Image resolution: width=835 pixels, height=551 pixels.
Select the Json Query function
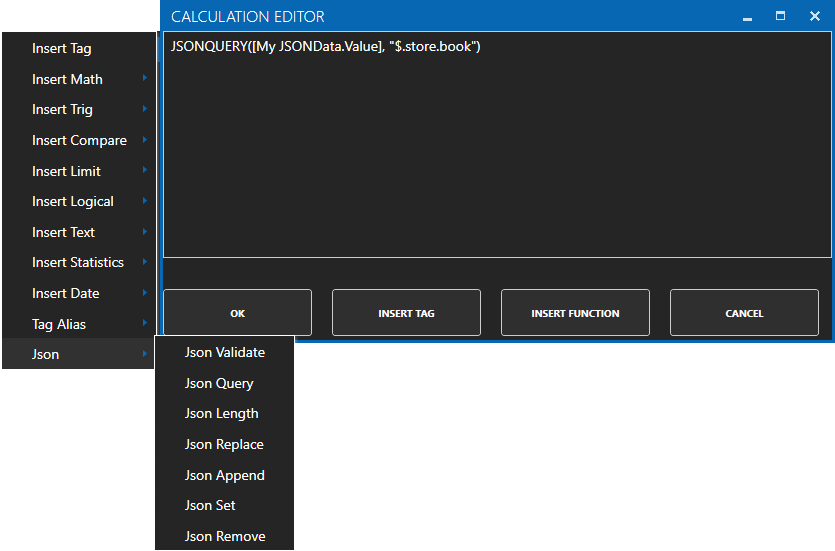pos(219,383)
